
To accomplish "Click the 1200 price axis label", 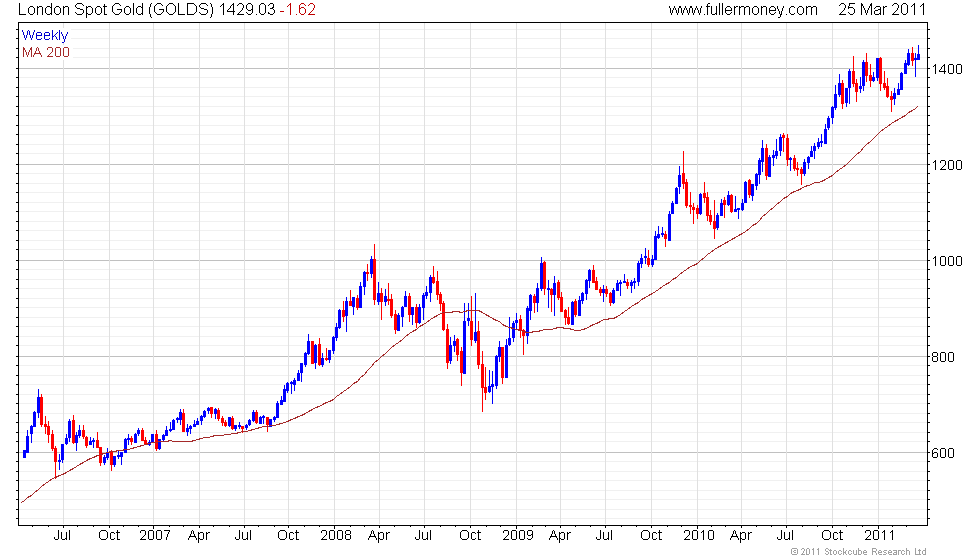I will coord(947,166).
